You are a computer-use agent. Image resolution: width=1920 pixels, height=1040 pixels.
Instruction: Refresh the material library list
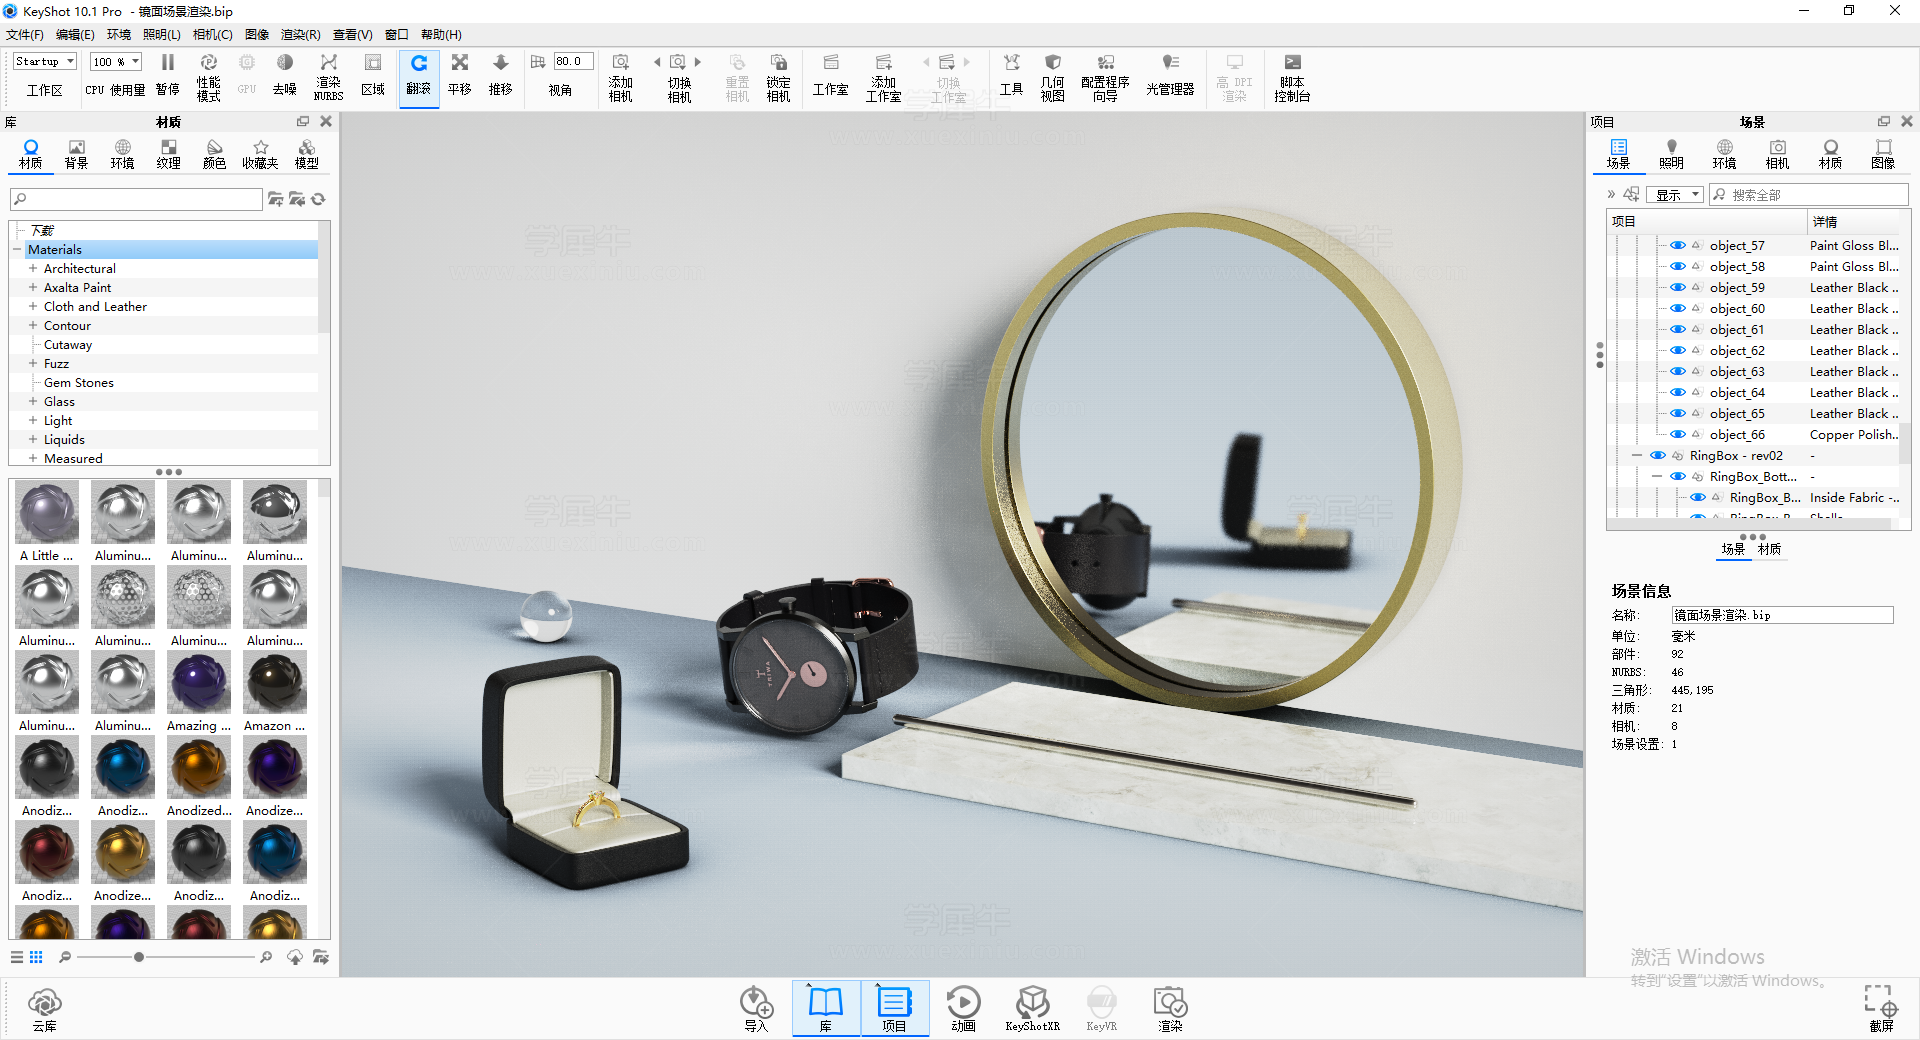point(318,199)
